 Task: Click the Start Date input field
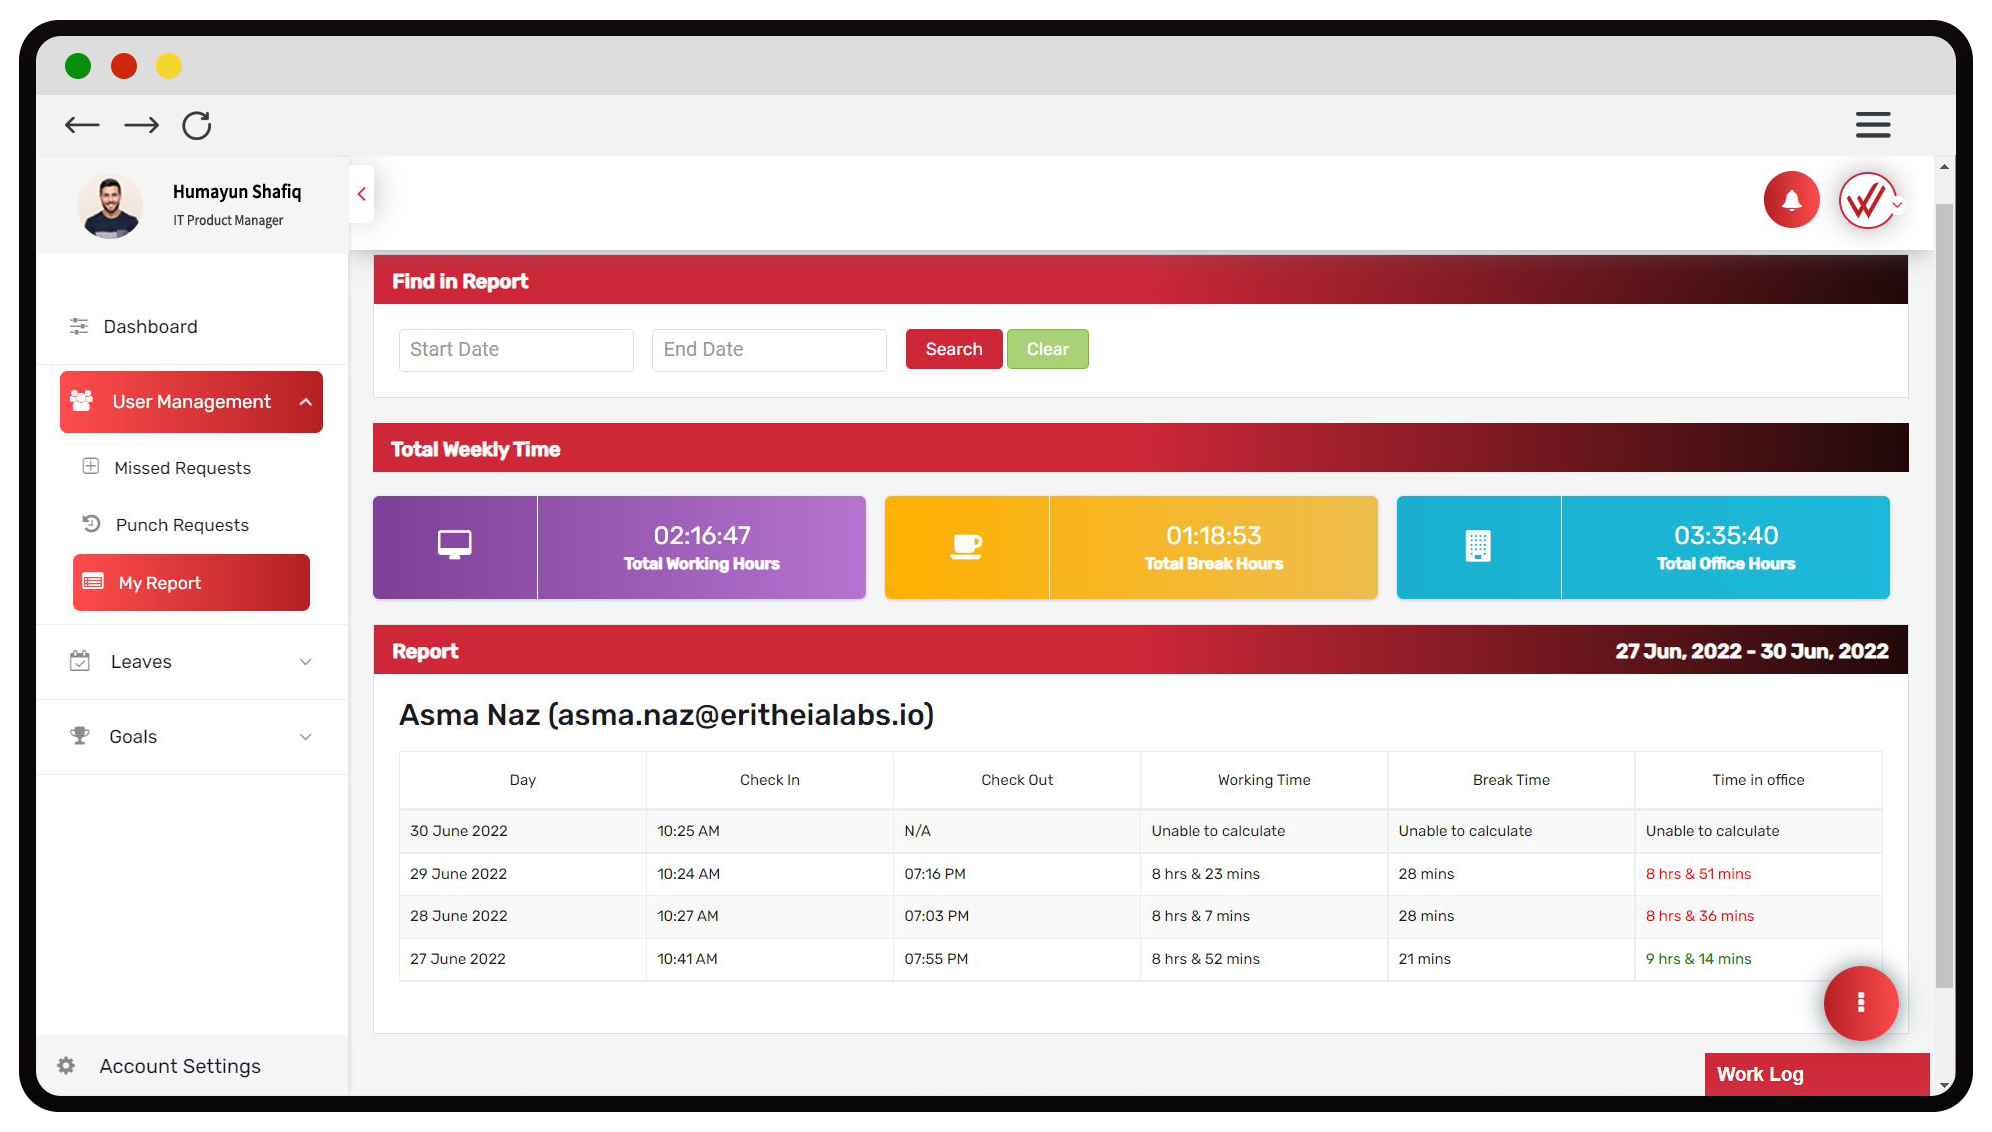pos(515,349)
